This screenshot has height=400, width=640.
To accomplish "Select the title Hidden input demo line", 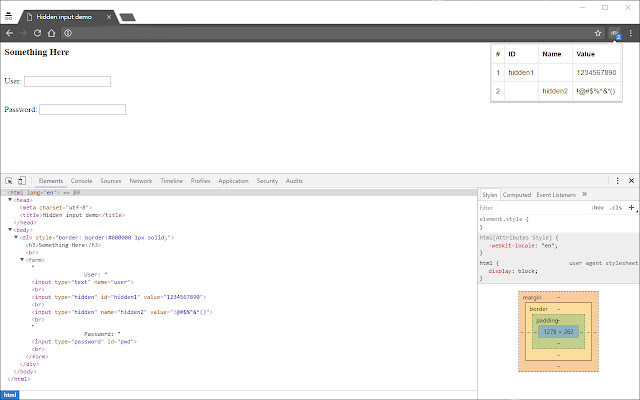I will 72,215.
